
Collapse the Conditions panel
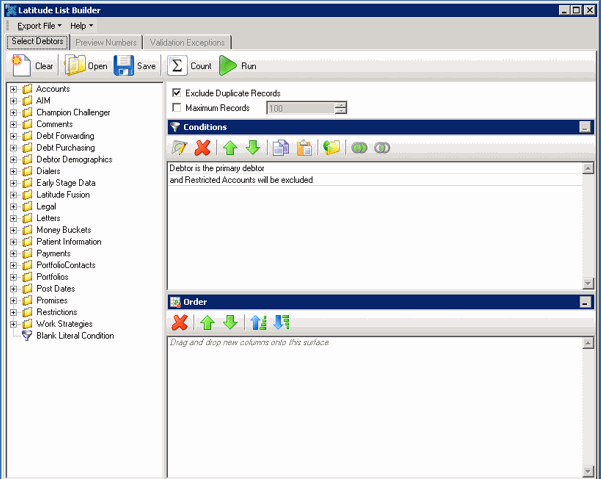click(x=584, y=127)
